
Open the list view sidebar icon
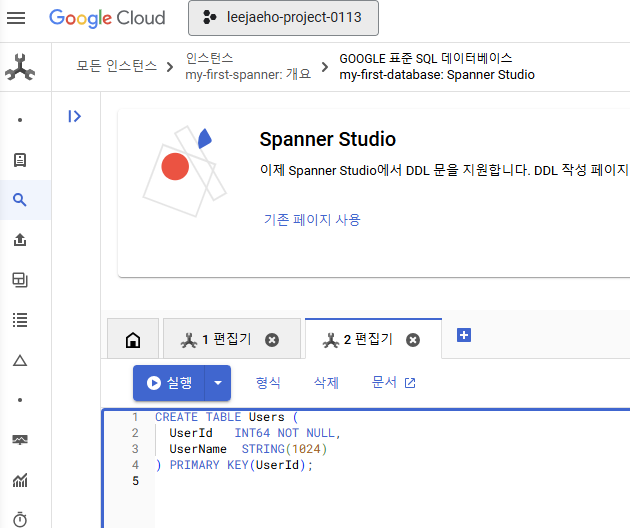click(x=20, y=320)
